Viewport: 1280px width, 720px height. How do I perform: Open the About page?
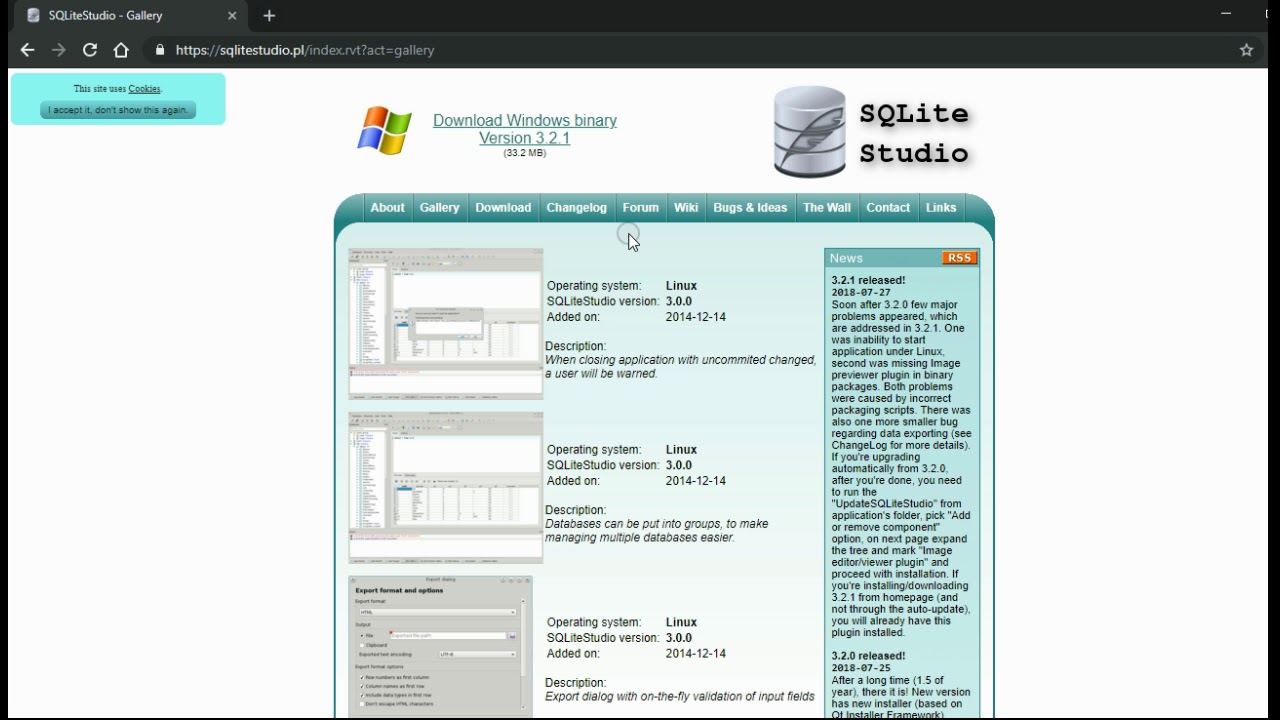coord(387,208)
